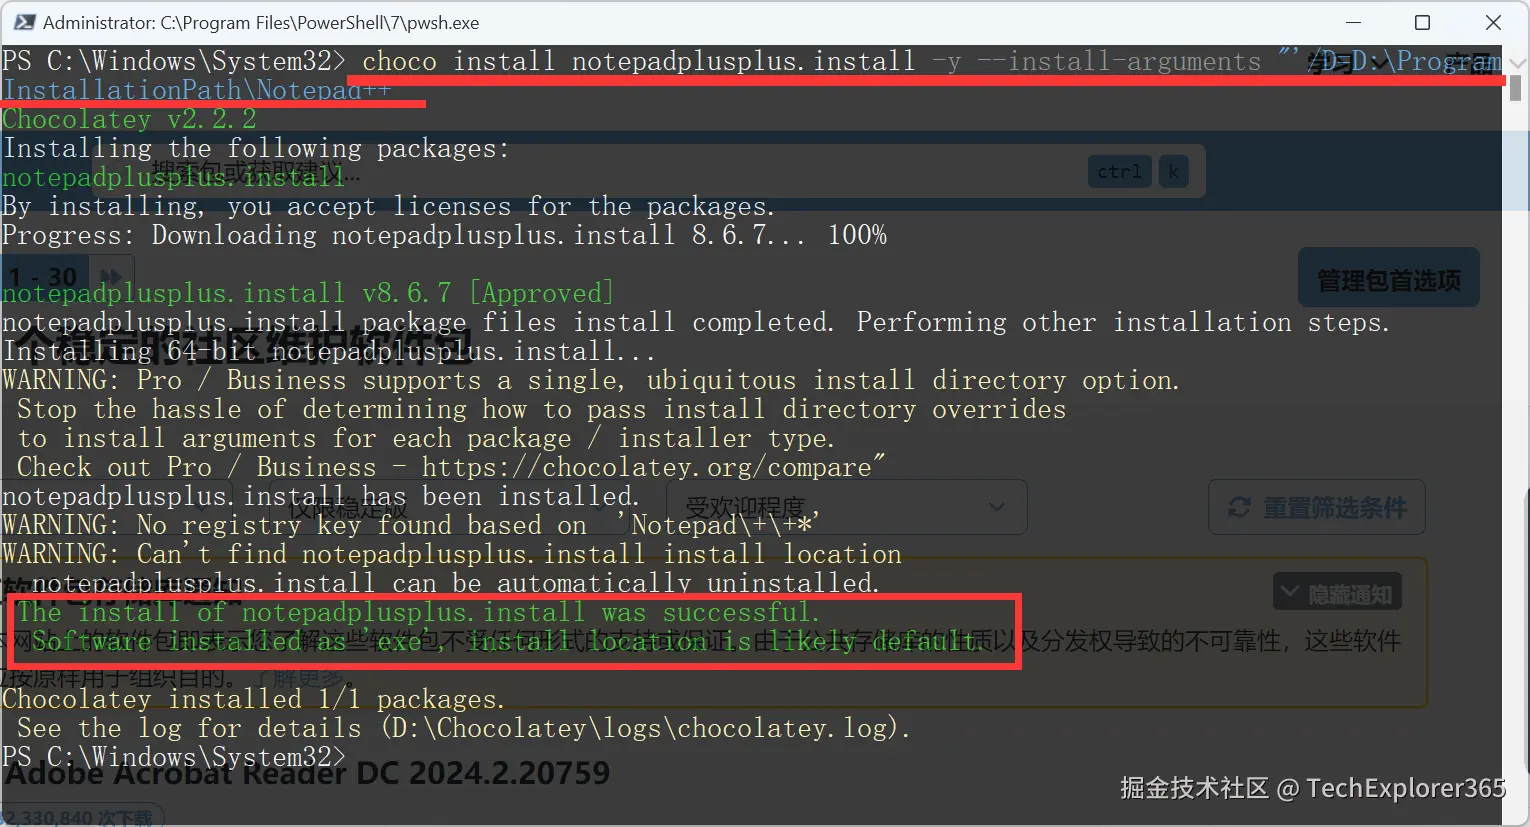Maximize the pwsh.exe terminal window
Screen dimensions: 1530x827
pyautogui.click(x=1423, y=22)
